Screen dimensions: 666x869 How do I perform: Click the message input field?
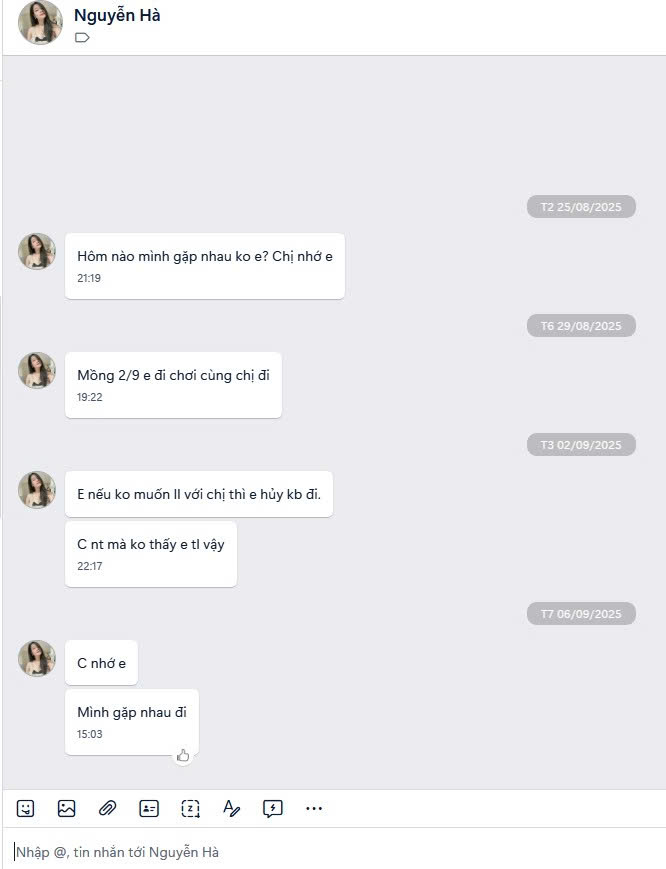point(330,852)
